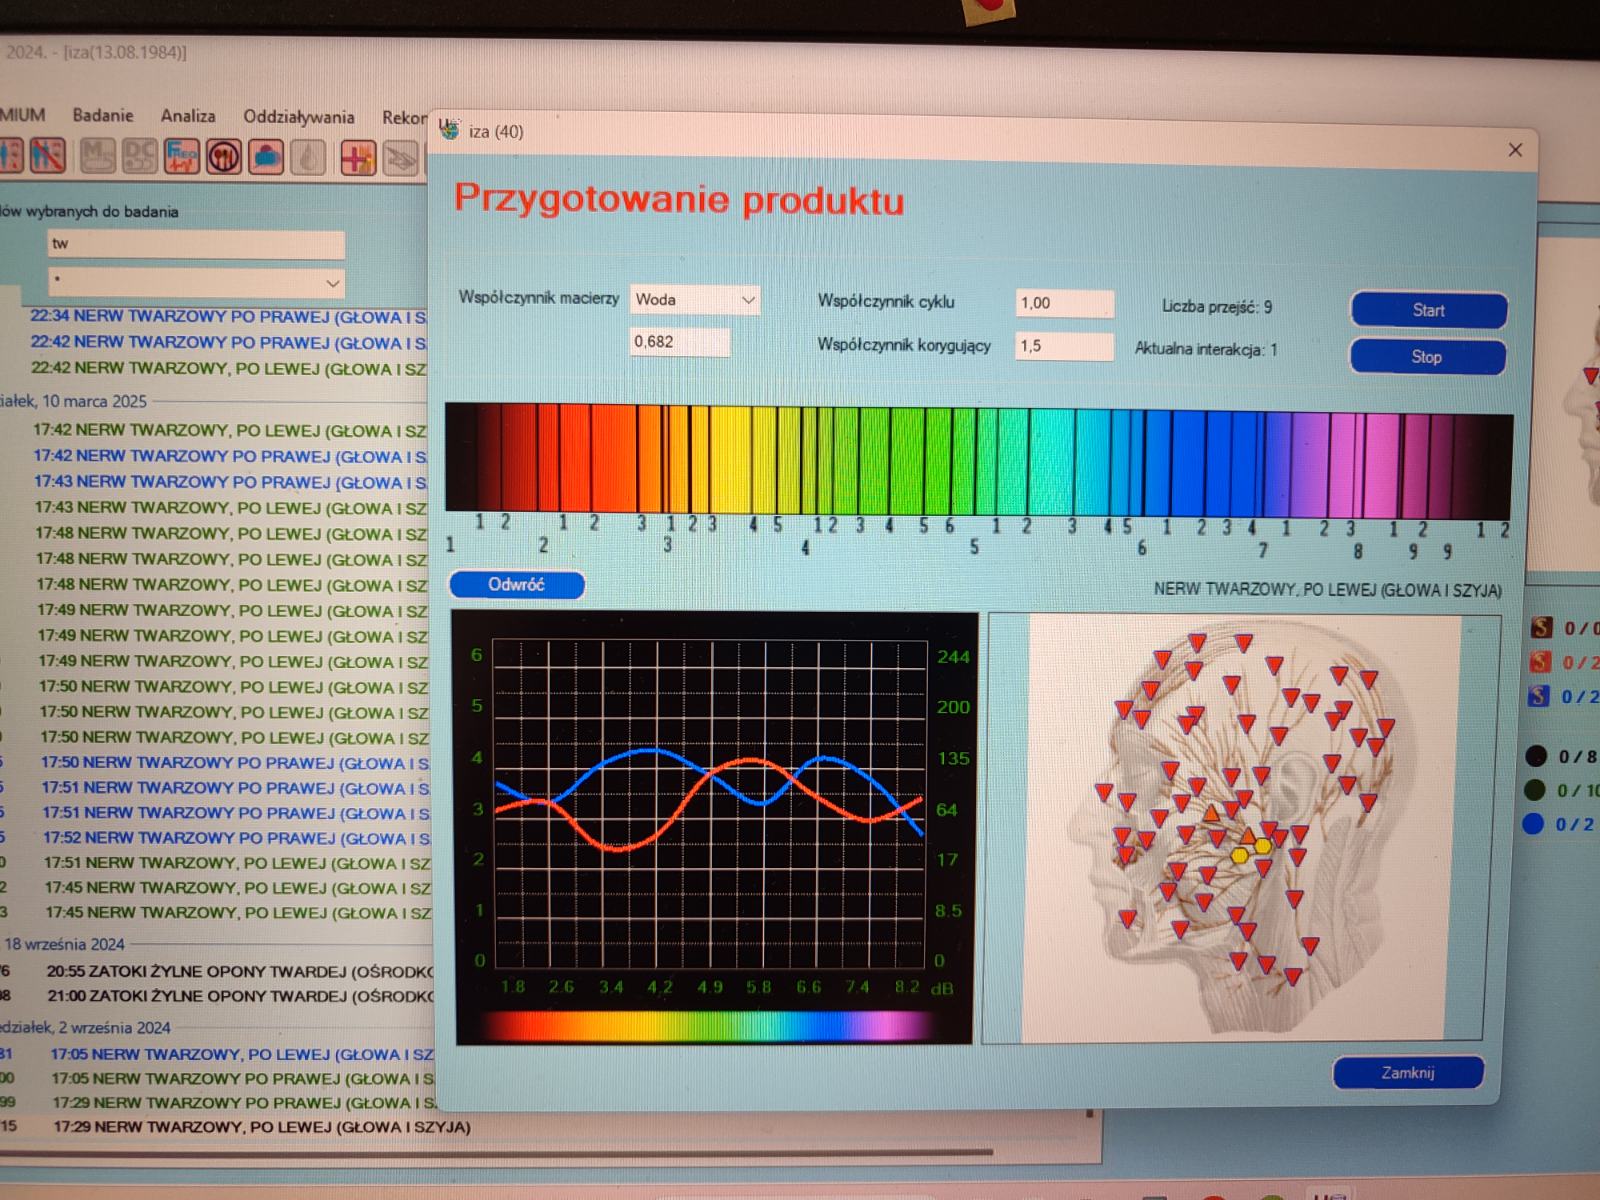Click the Współczynnik korygujący input field
The width and height of the screenshot is (1600, 1200).
point(1064,346)
